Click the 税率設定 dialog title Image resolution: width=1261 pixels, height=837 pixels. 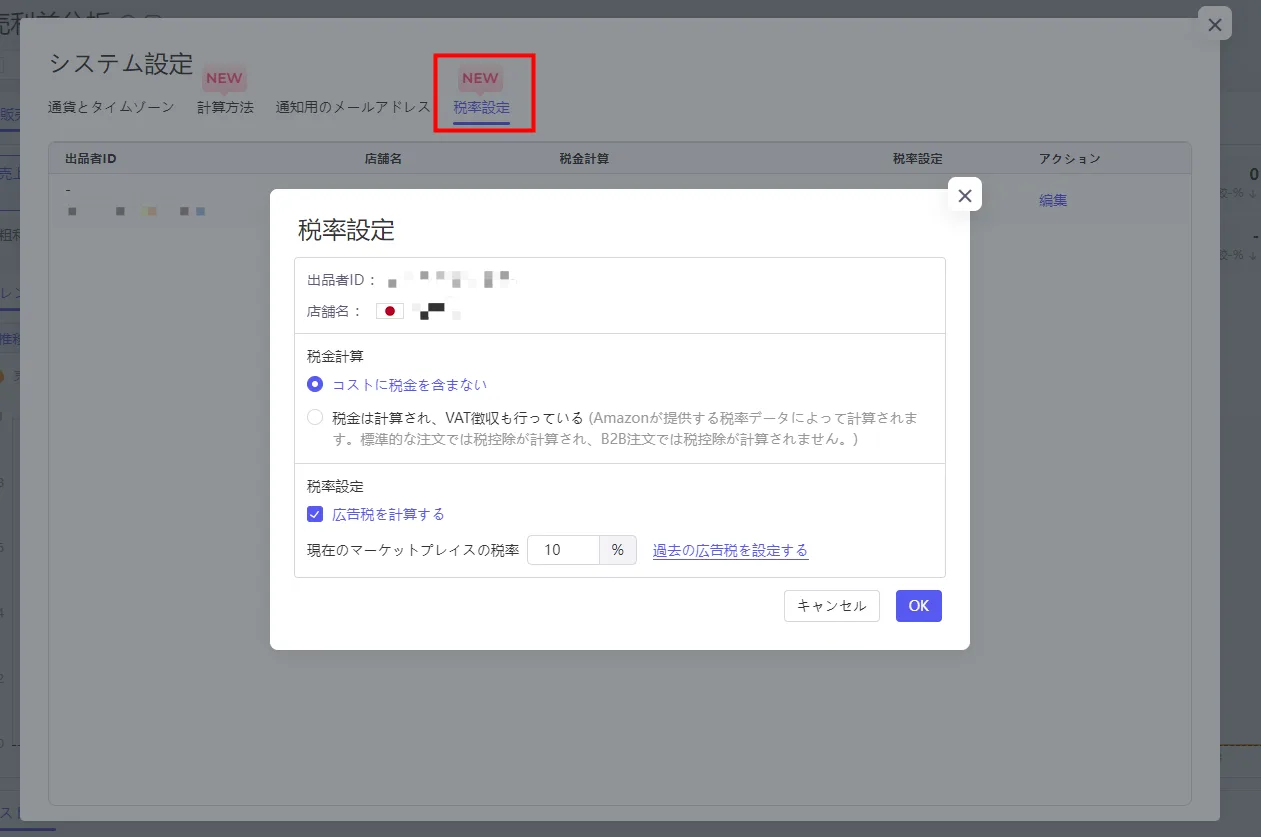[x=346, y=231]
